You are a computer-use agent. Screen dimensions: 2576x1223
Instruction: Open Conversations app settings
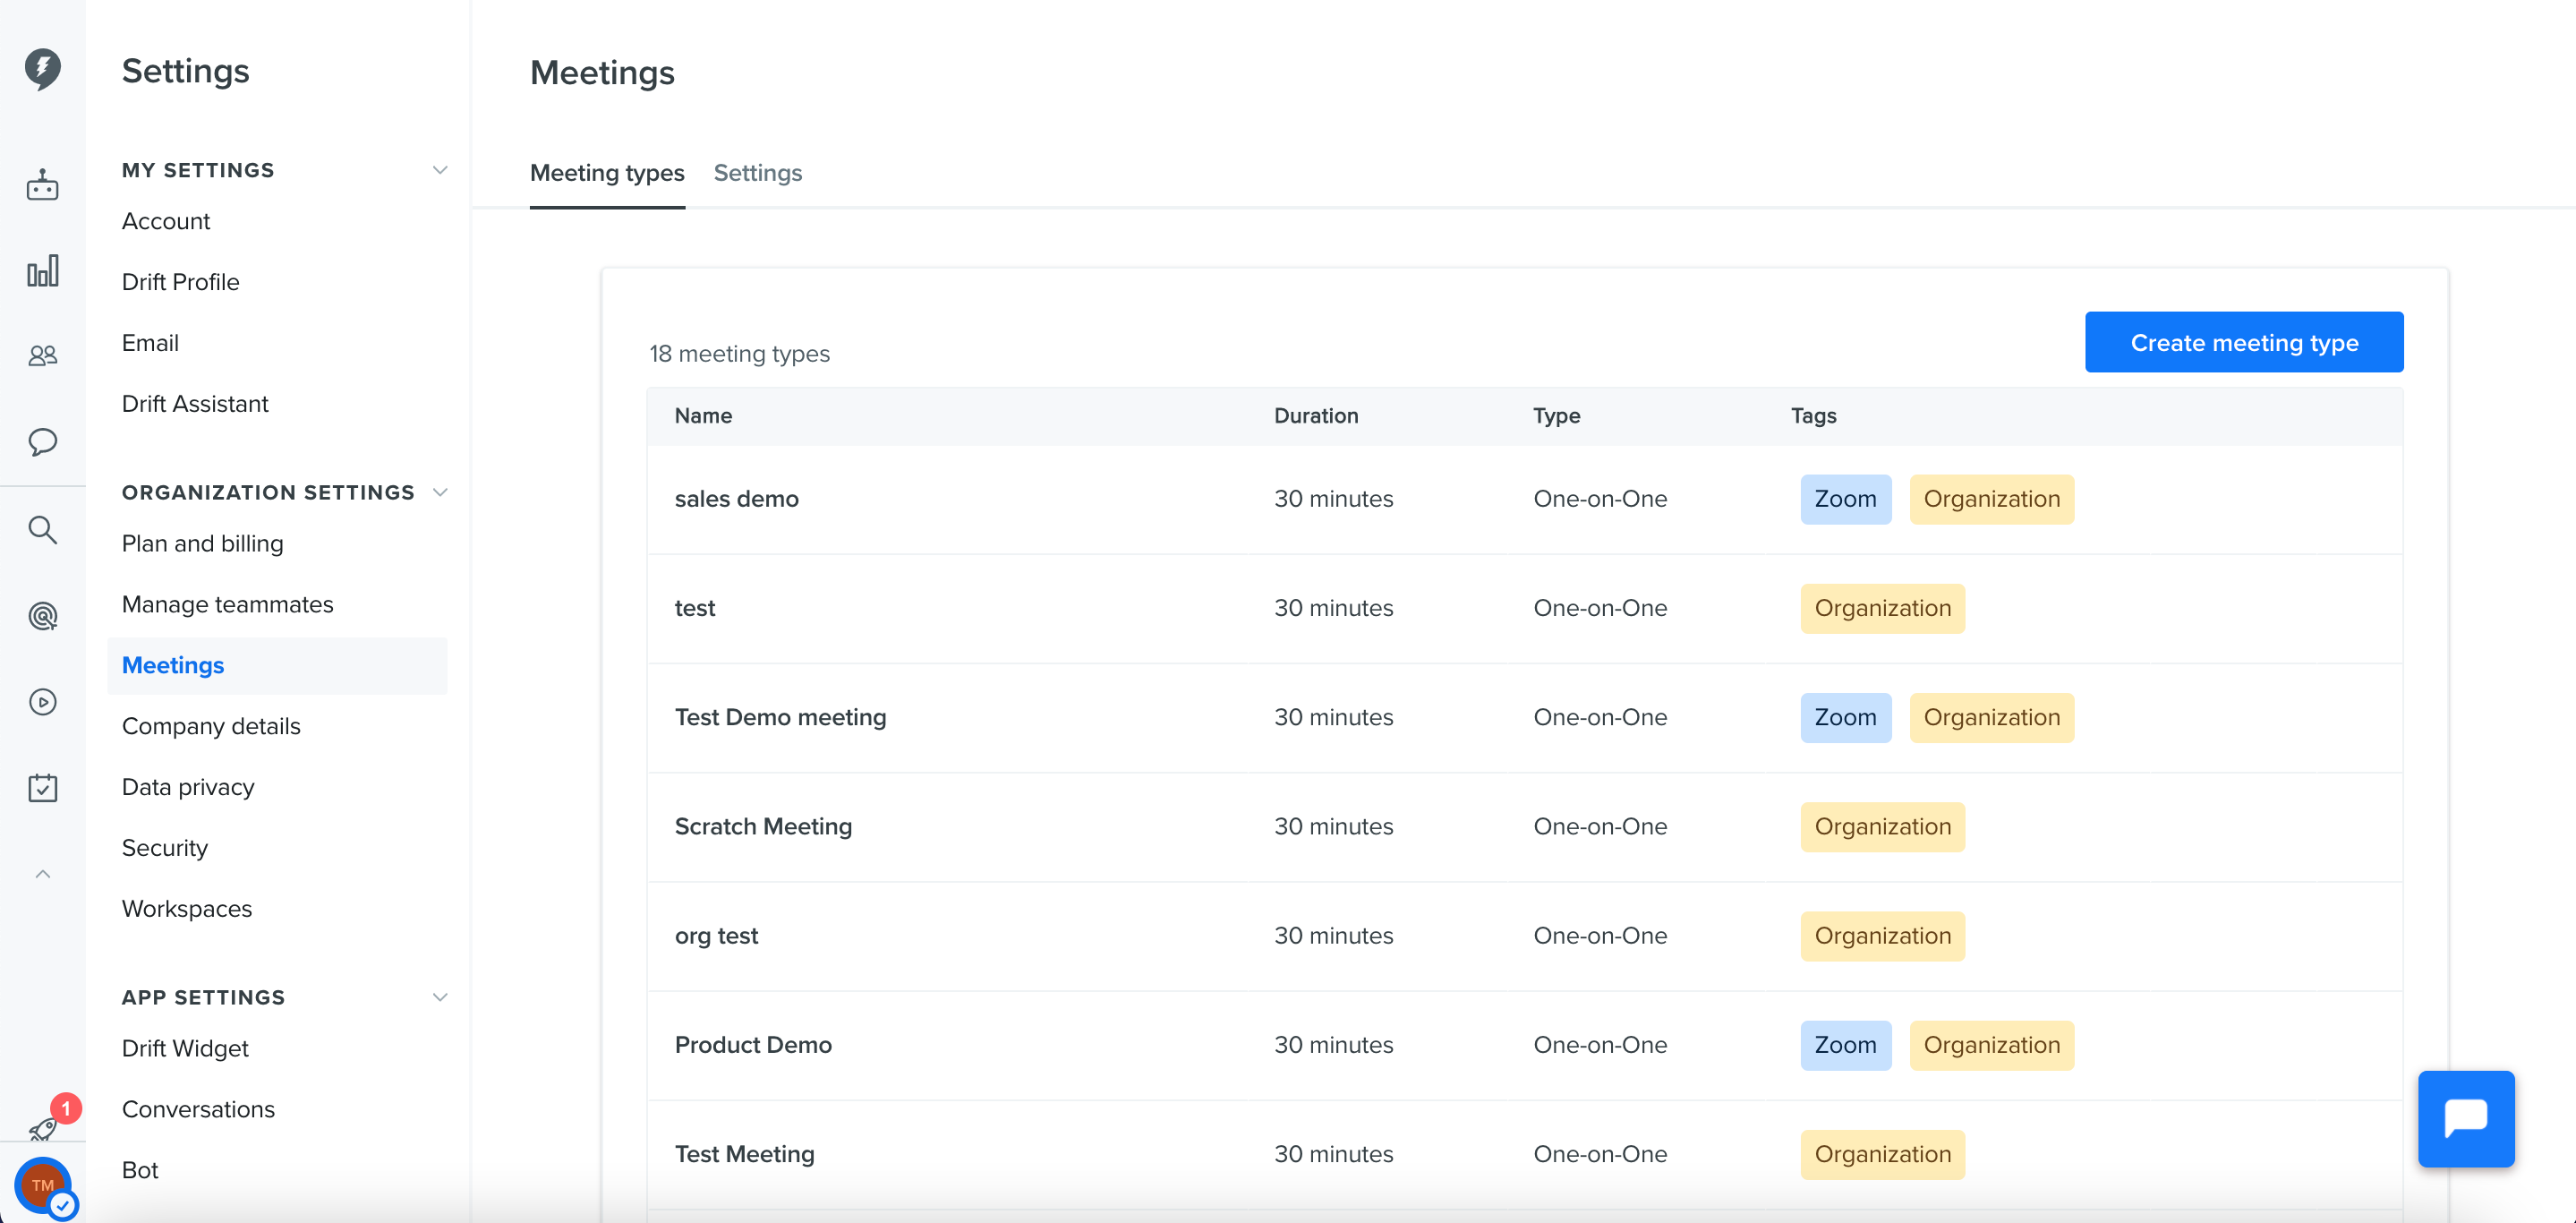click(x=198, y=1110)
